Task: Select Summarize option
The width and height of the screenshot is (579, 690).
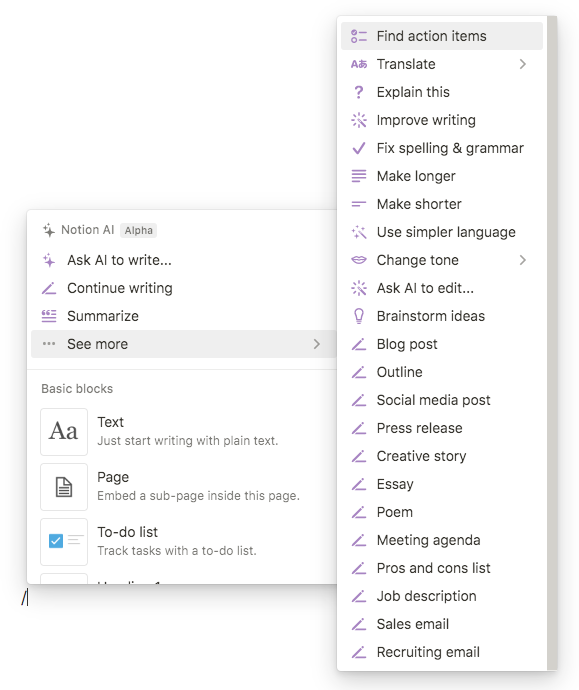Action: click(x=183, y=316)
